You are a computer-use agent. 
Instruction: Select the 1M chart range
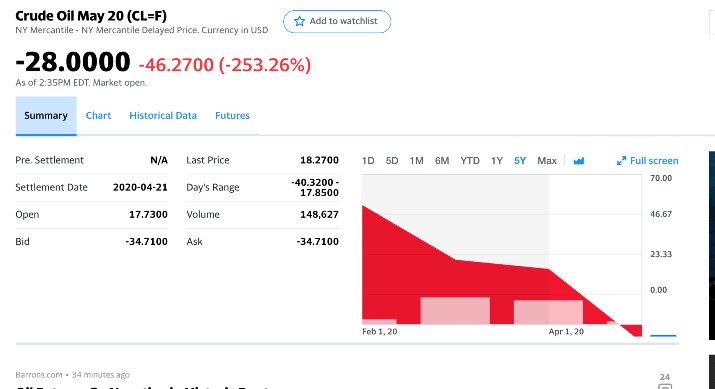tap(416, 161)
